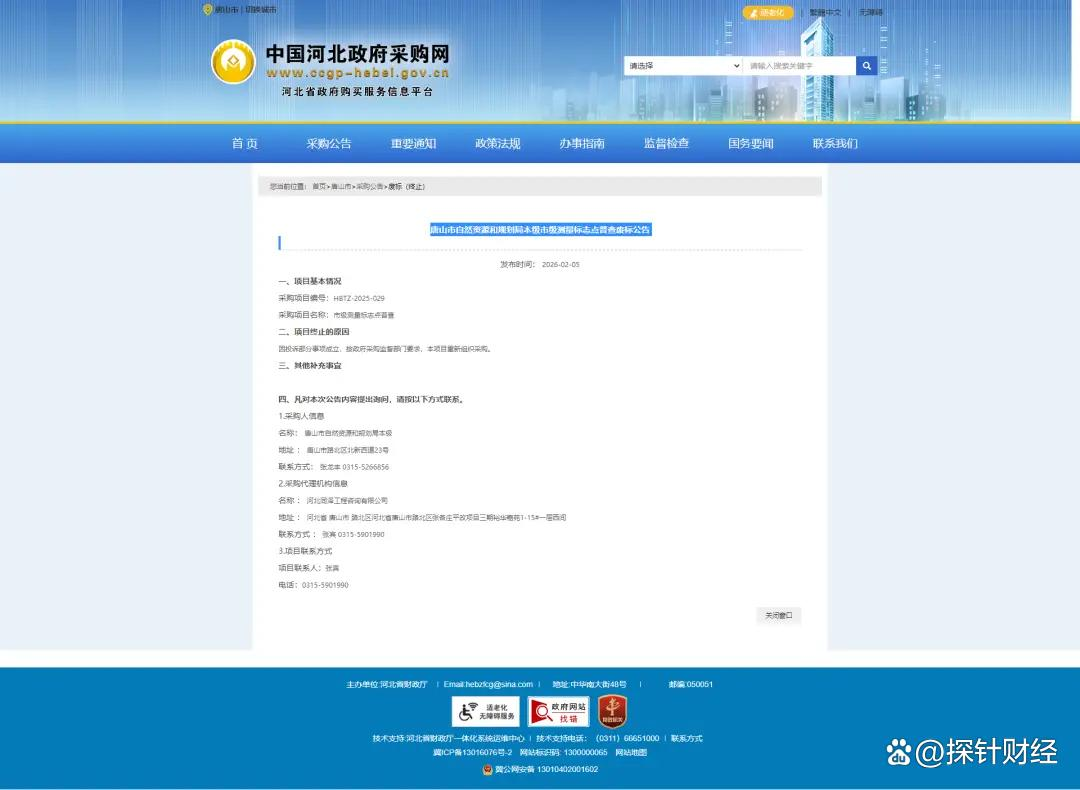
Task: Click the 联系方式 footer link
Action: tap(687, 738)
